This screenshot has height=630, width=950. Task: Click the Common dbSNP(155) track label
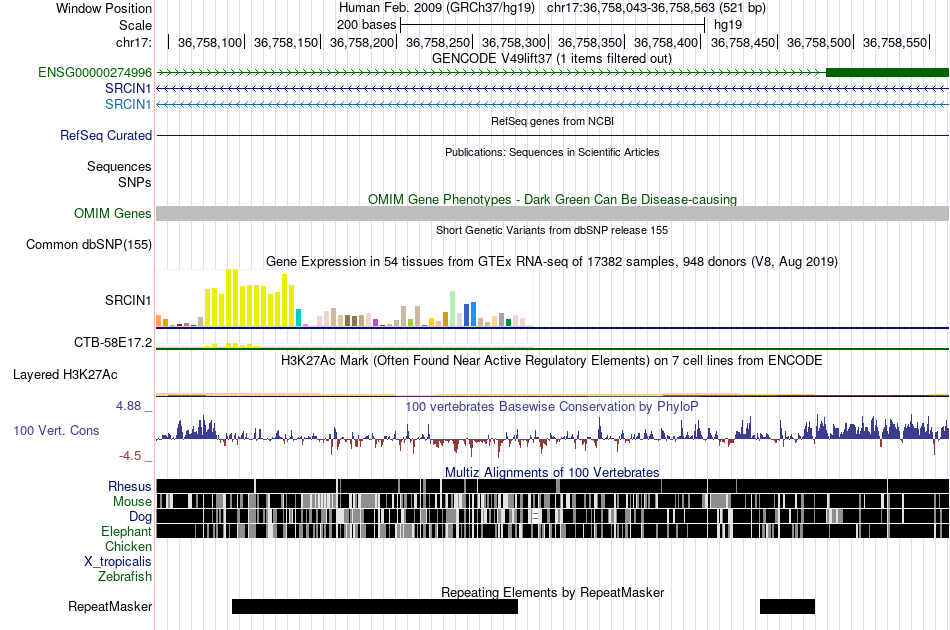[88, 245]
